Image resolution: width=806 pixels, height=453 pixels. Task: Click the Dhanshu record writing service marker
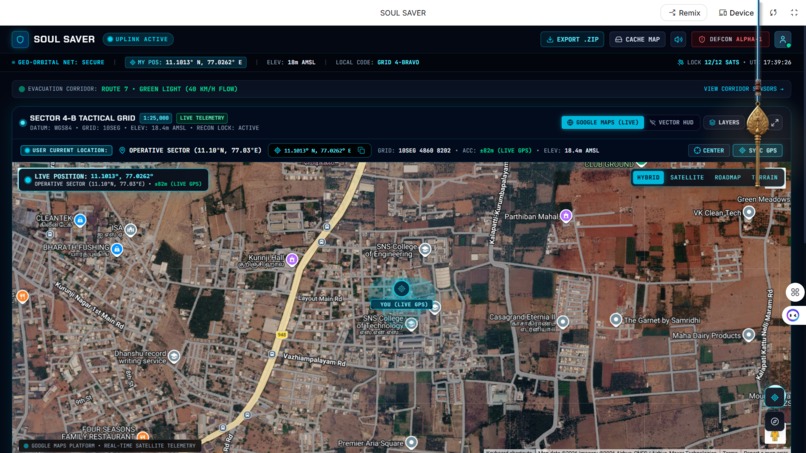174,356
